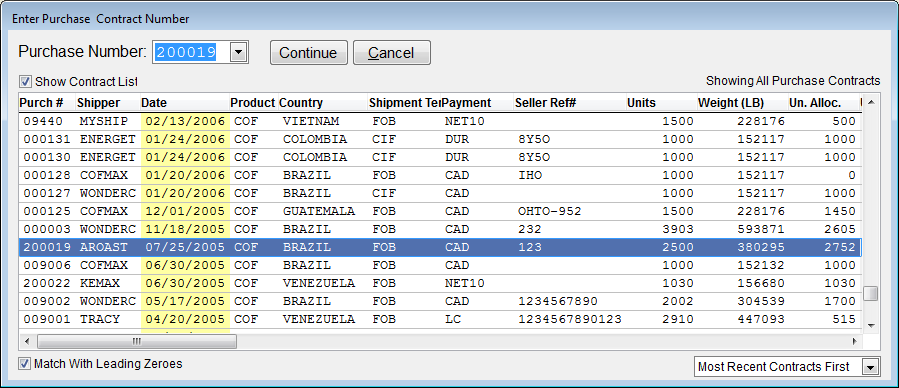Click the horizontal scrollbar right arrow
Viewport: 899px width, 388px height.
[x=855, y=342]
